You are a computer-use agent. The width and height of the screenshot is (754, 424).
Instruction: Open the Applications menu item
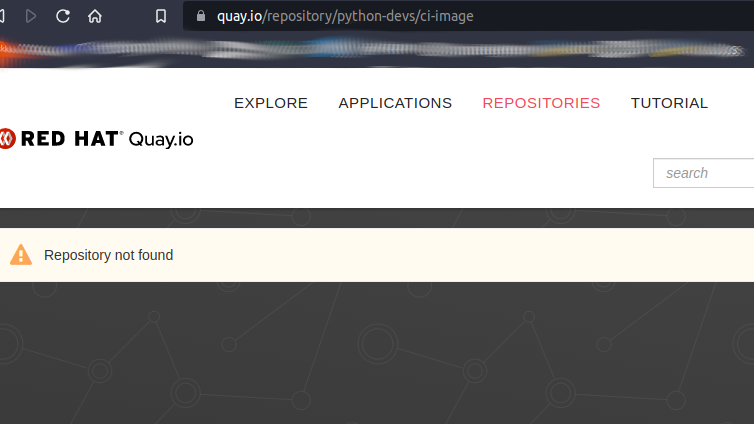(x=395, y=103)
